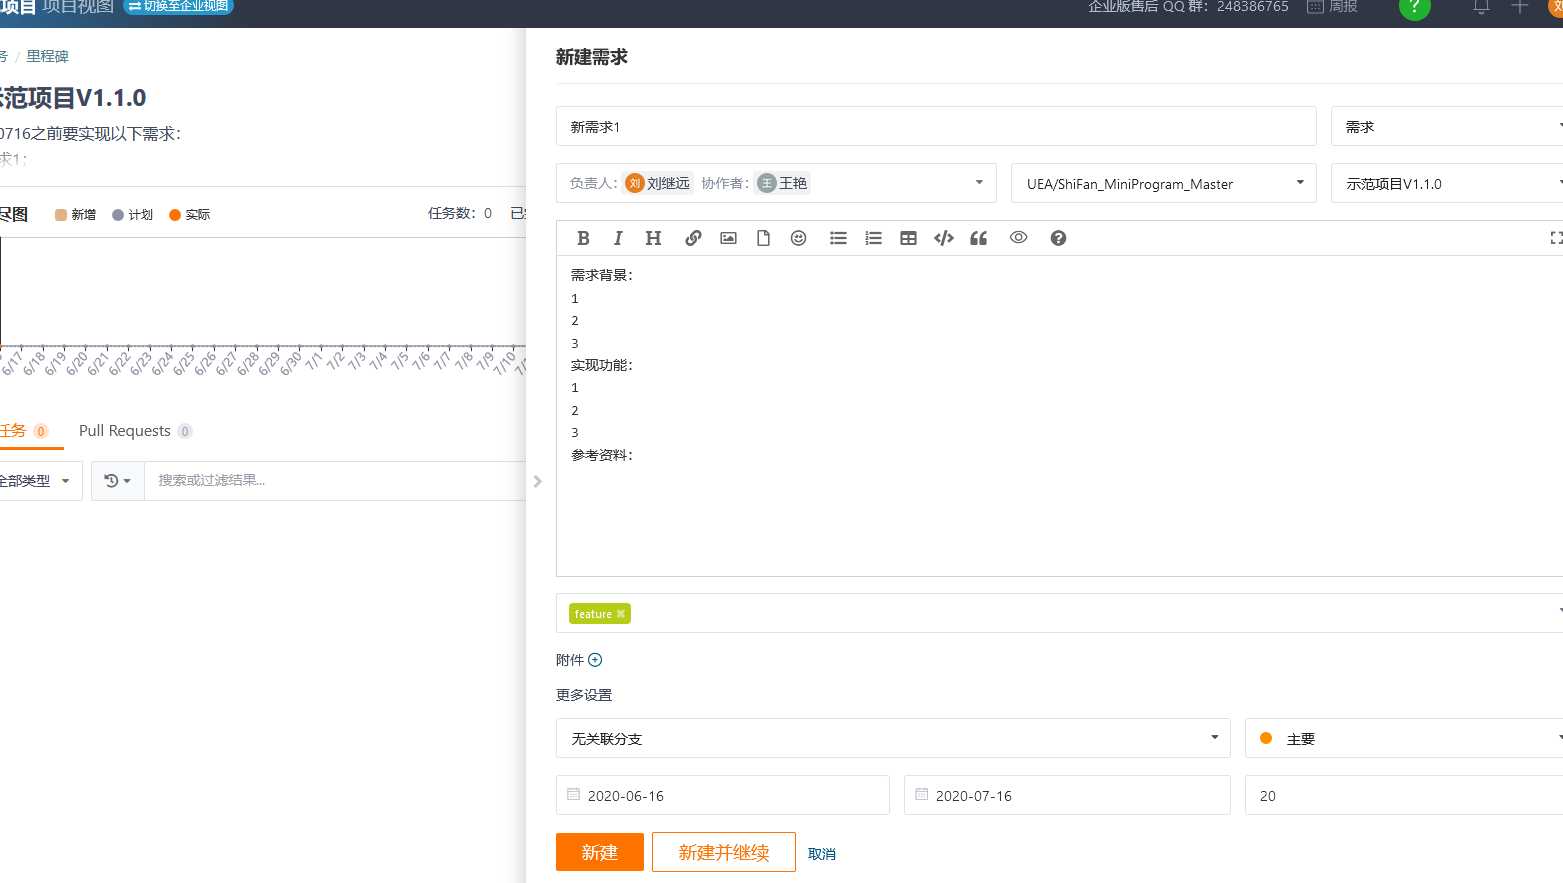The height and width of the screenshot is (883, 1563).
Task: Switch to 任务 tab
Action: point(24,431)
